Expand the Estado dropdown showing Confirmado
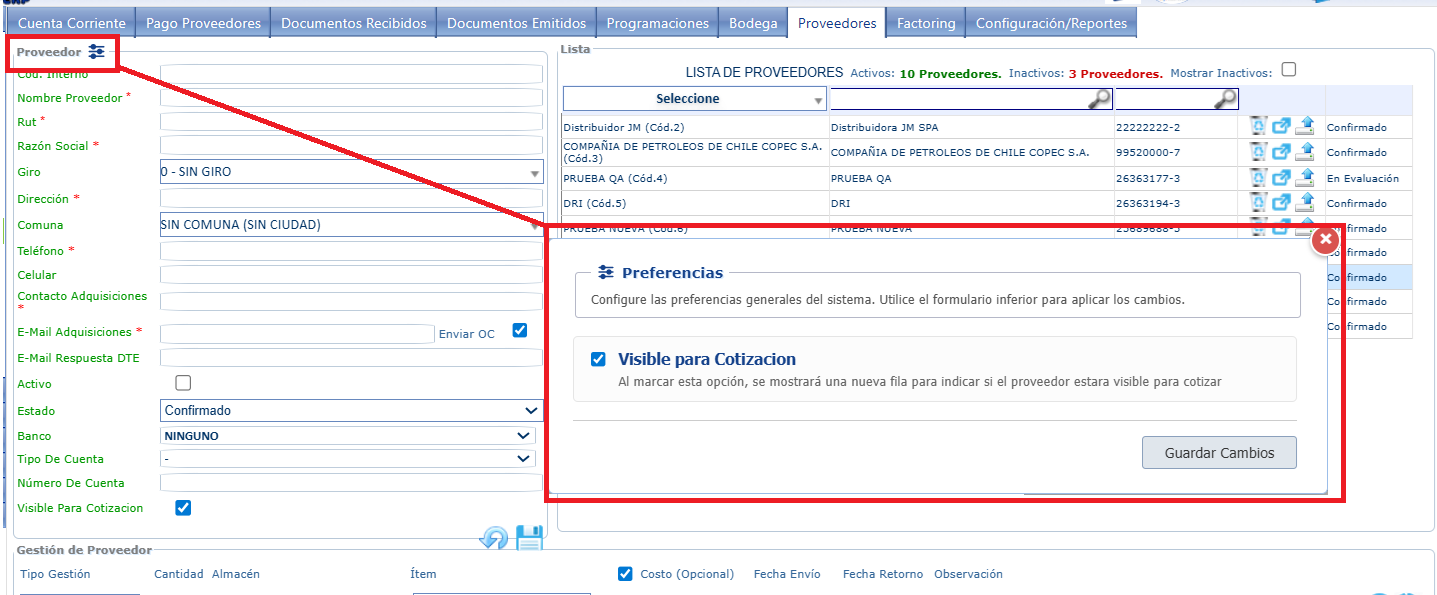 [x=351, y=410]
